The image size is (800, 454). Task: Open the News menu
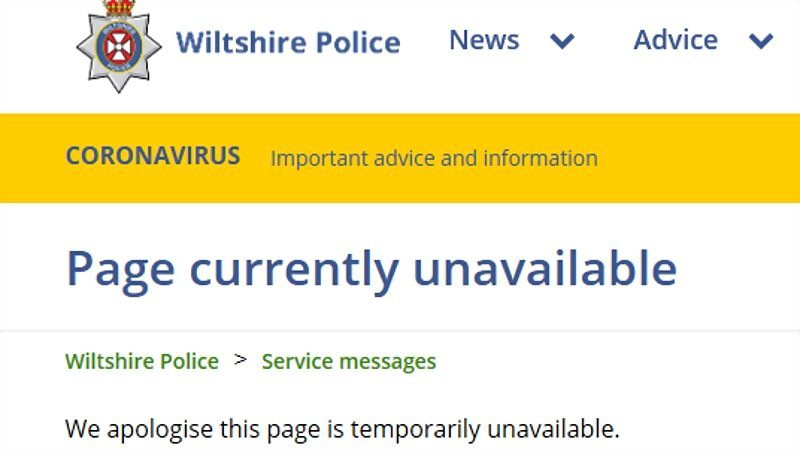click(484, 40)
